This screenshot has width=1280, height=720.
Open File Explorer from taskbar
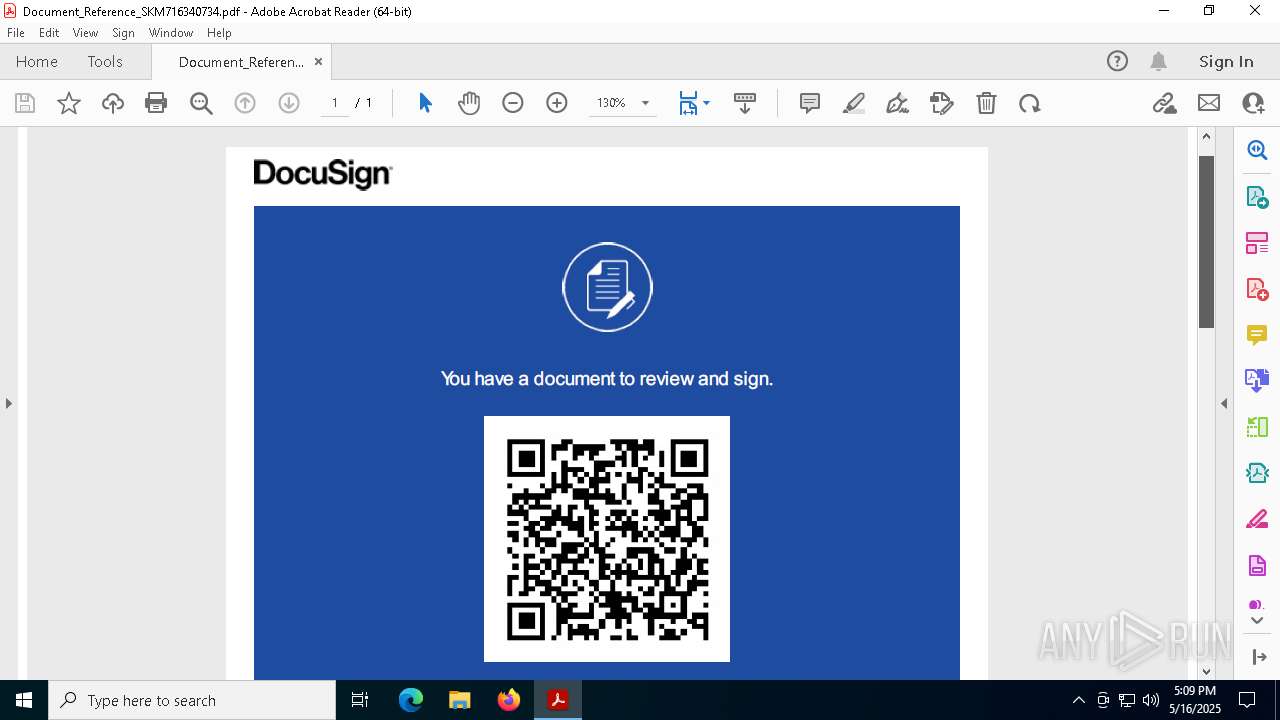click(x=459, y=700)
